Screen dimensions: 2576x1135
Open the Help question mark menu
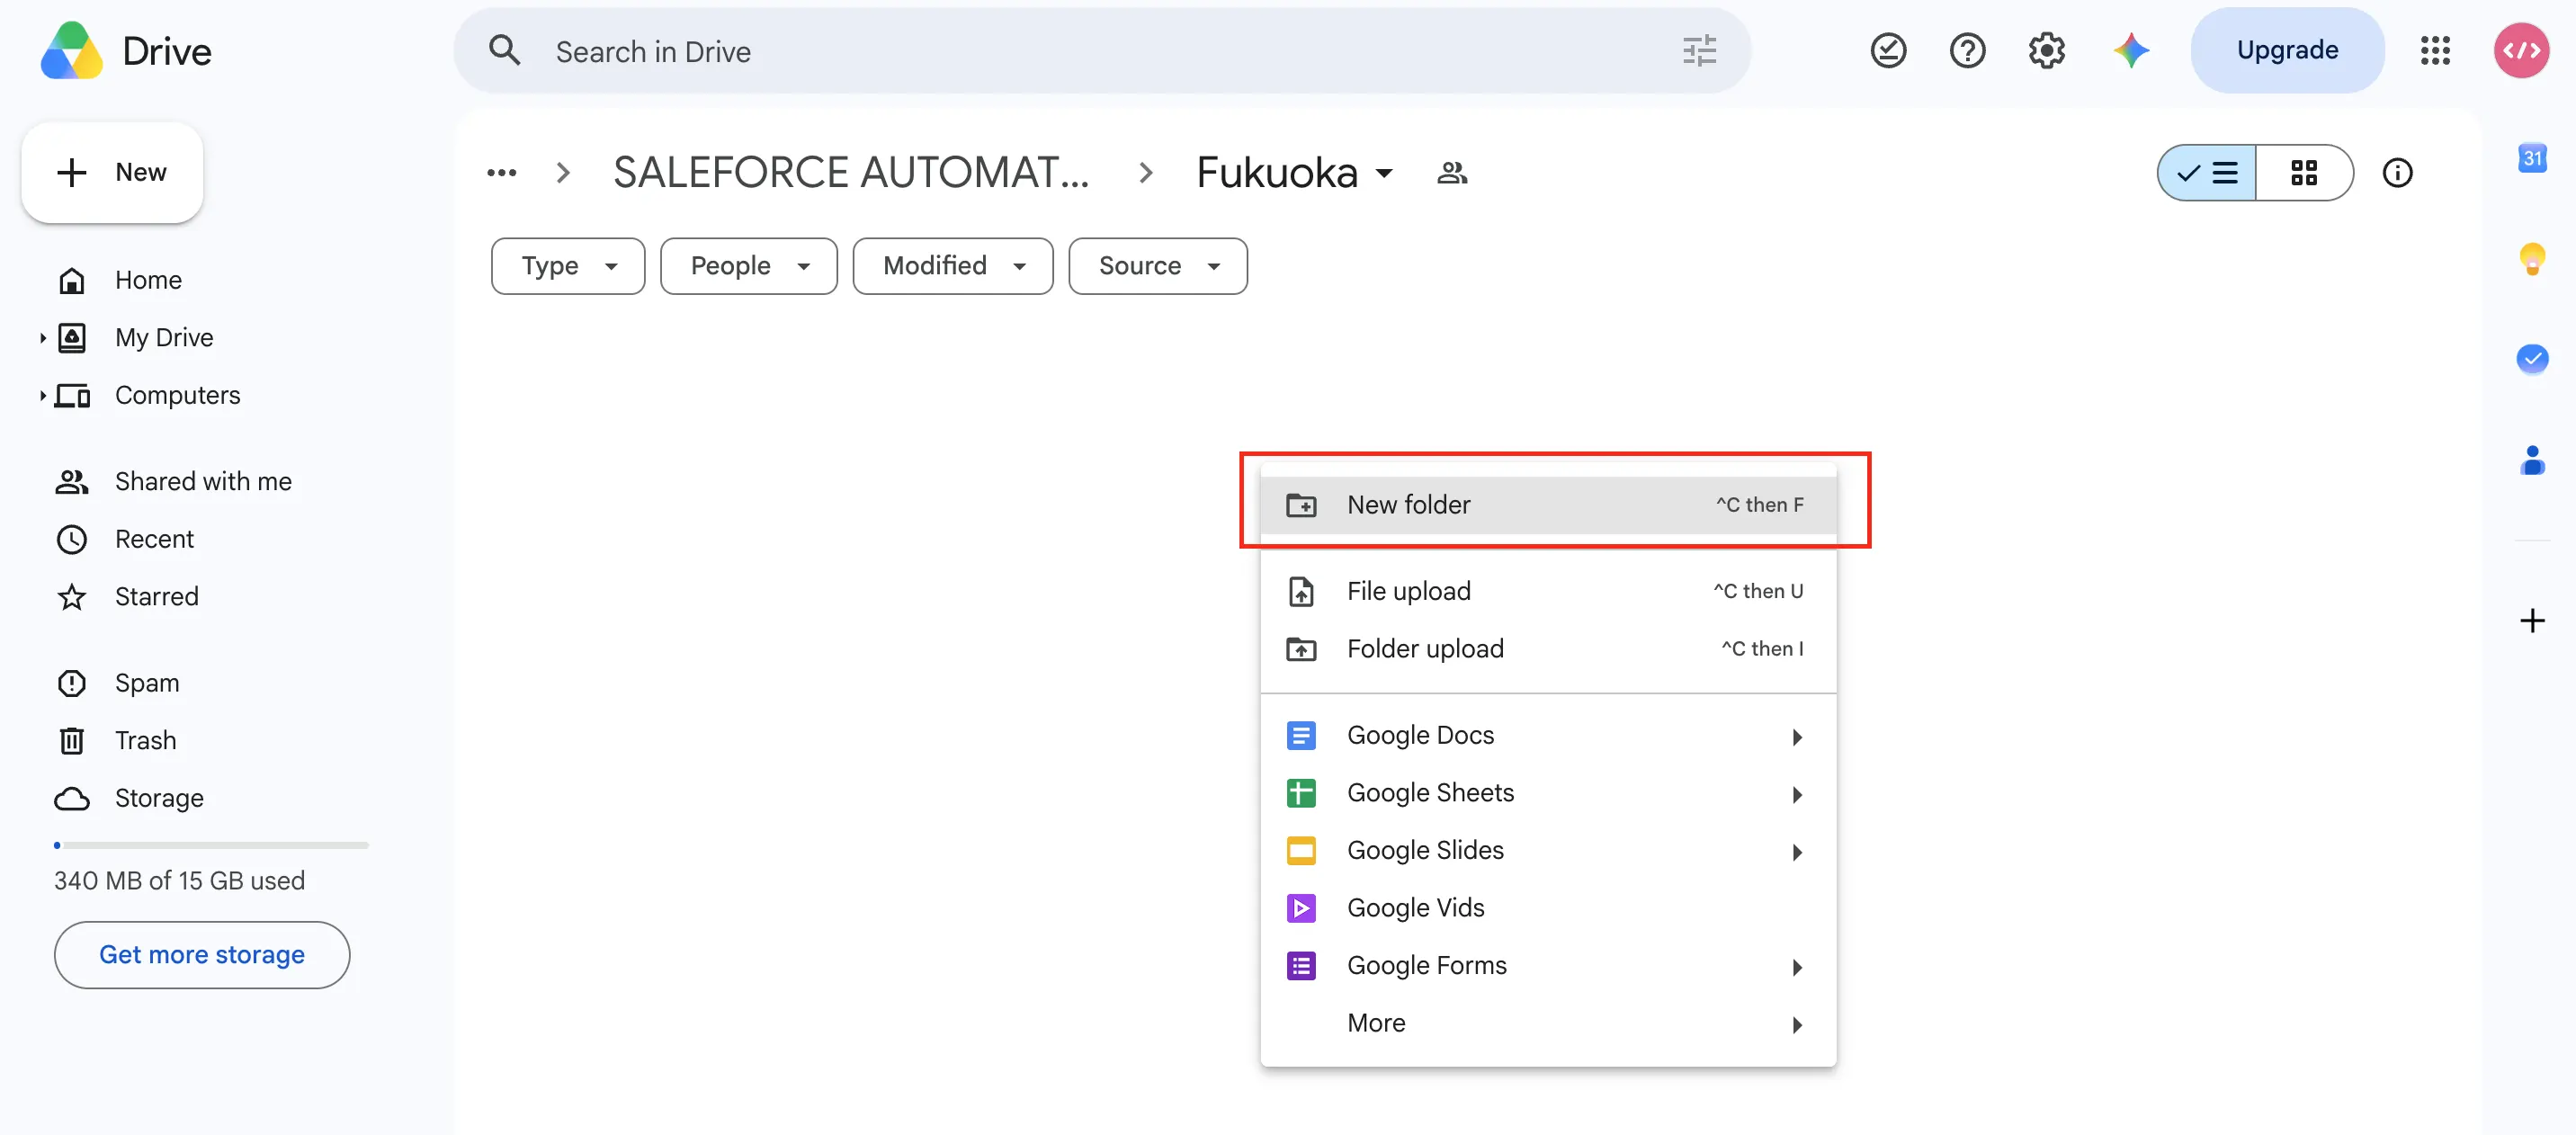pos(1967,51)
